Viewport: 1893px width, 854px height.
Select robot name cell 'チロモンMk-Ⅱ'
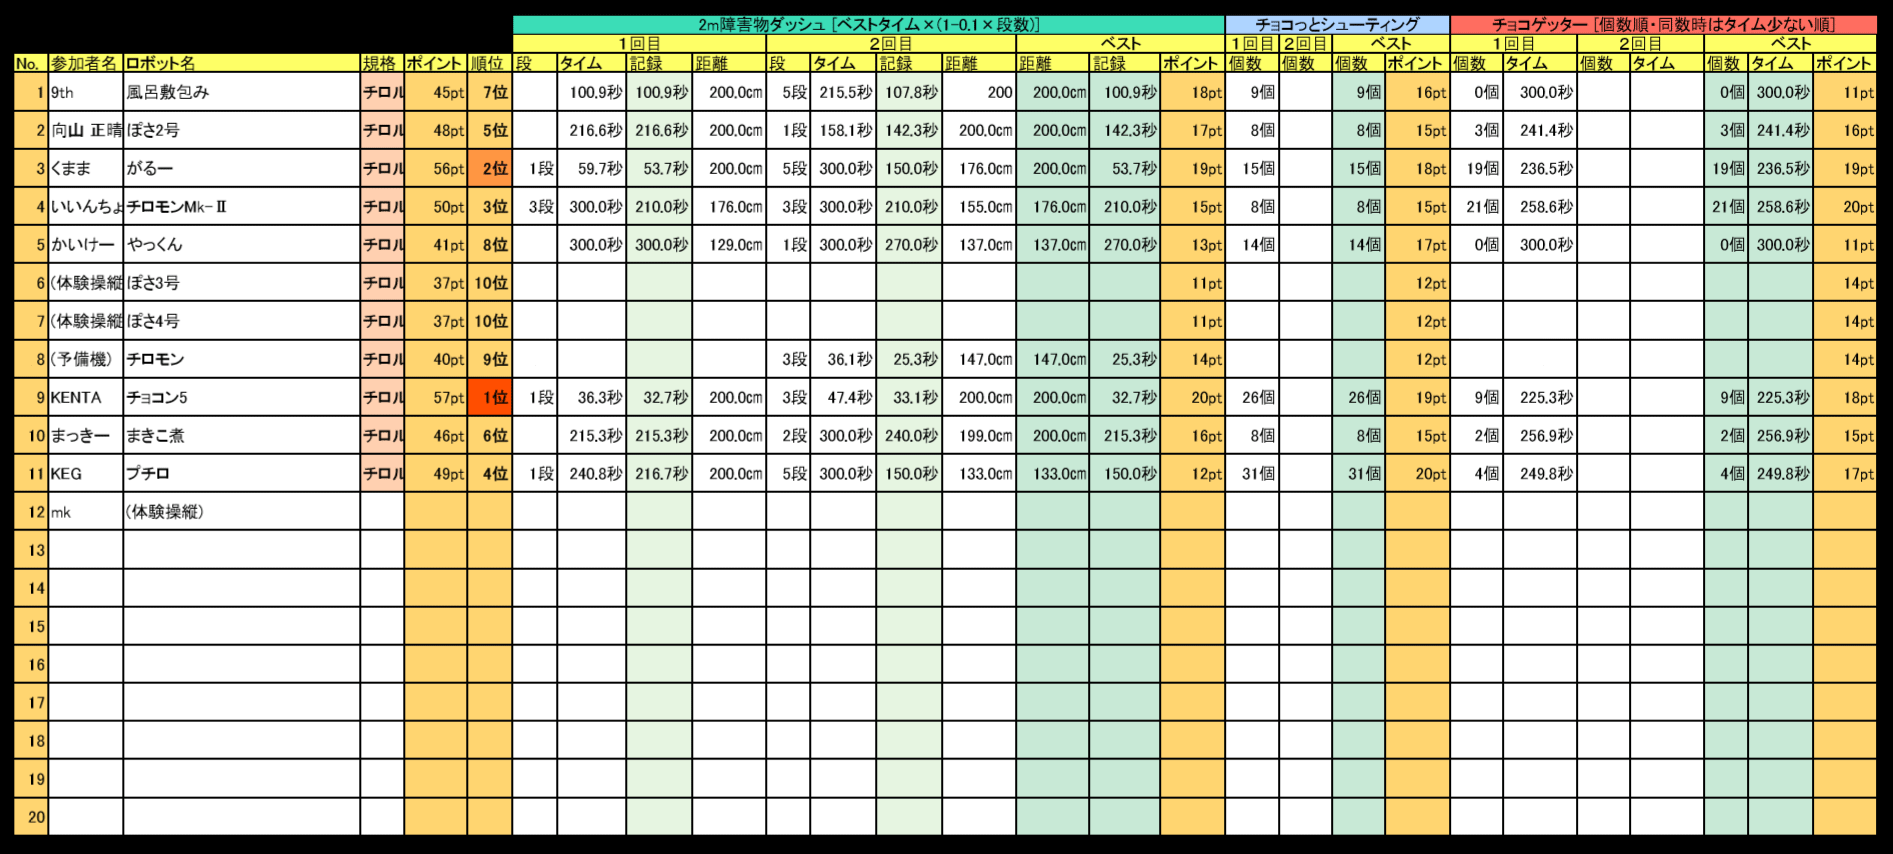pos(242,206)
